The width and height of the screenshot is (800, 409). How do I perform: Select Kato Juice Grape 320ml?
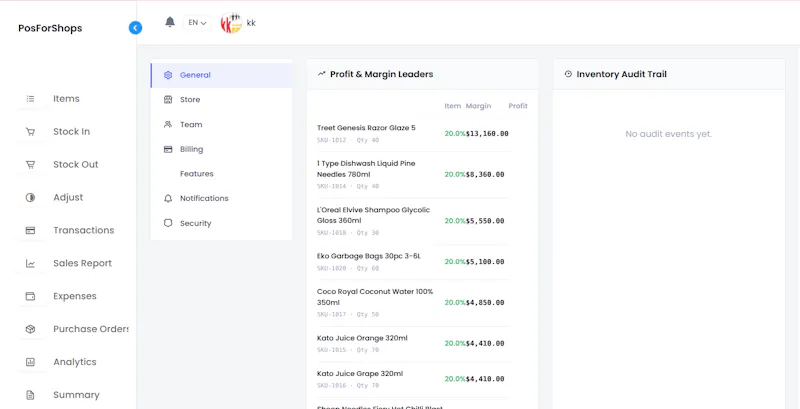(x=413, y=379)
